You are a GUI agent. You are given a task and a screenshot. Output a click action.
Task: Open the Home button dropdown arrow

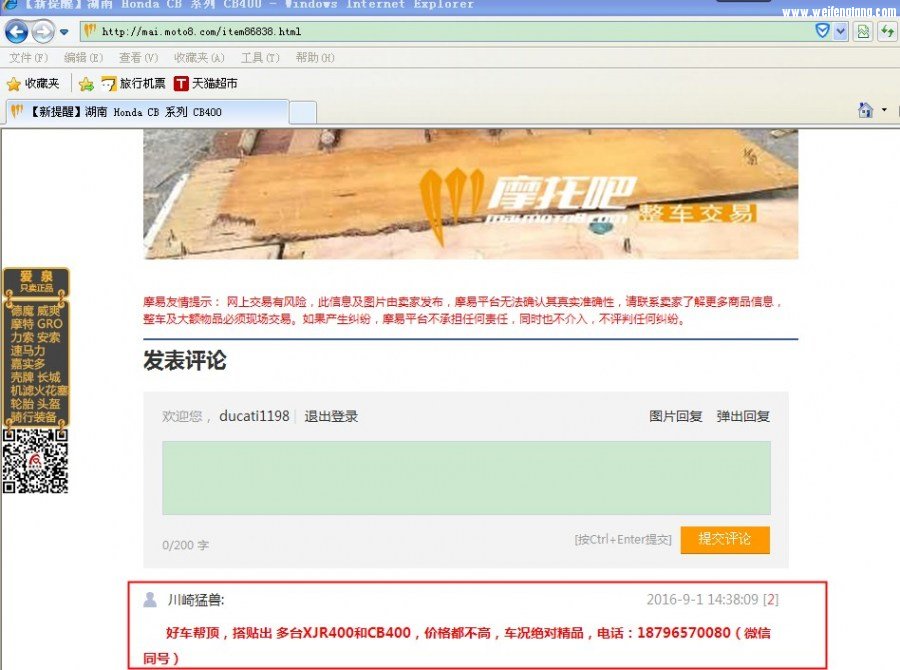tap(884, 110)
